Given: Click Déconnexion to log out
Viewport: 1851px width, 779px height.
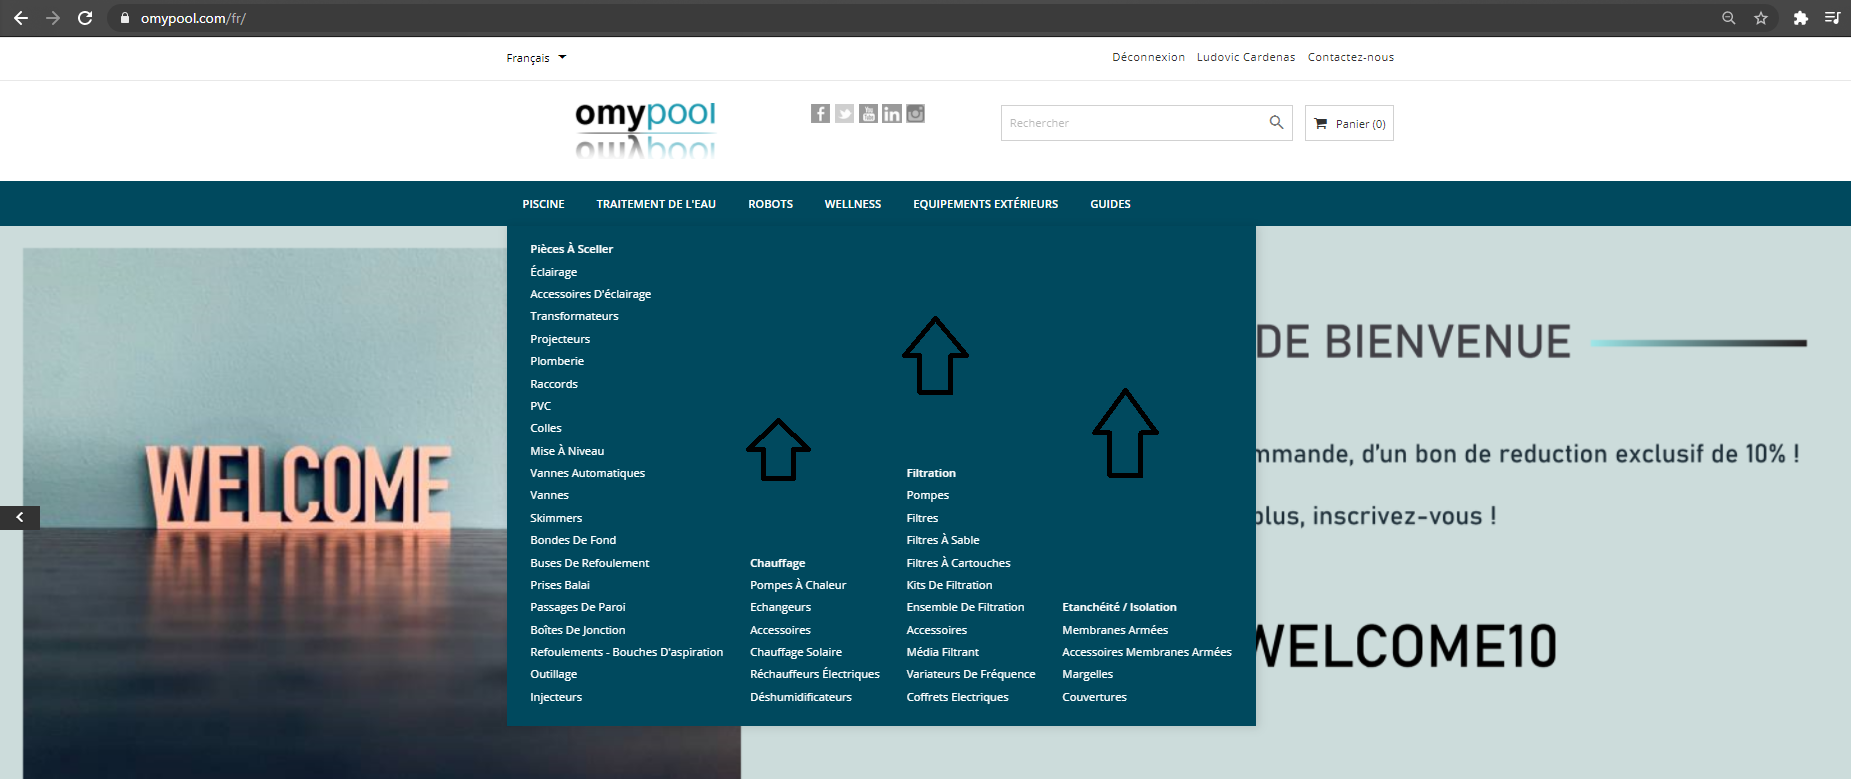Looking at the screenshot, I should pyautogui.click(x=1148, y=57).
